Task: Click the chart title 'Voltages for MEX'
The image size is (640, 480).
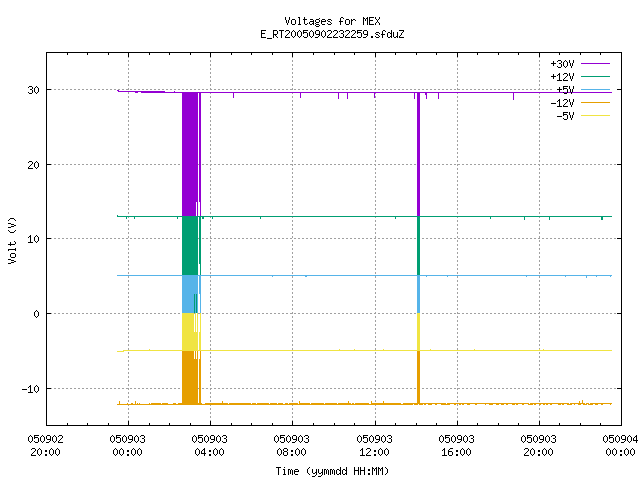Action: click(332, 21)
